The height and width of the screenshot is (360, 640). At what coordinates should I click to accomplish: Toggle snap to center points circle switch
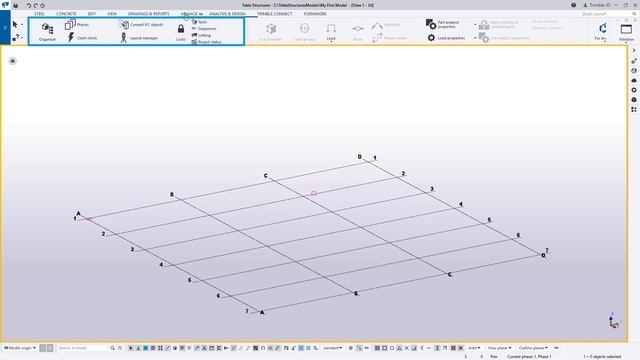click(392, 348)
